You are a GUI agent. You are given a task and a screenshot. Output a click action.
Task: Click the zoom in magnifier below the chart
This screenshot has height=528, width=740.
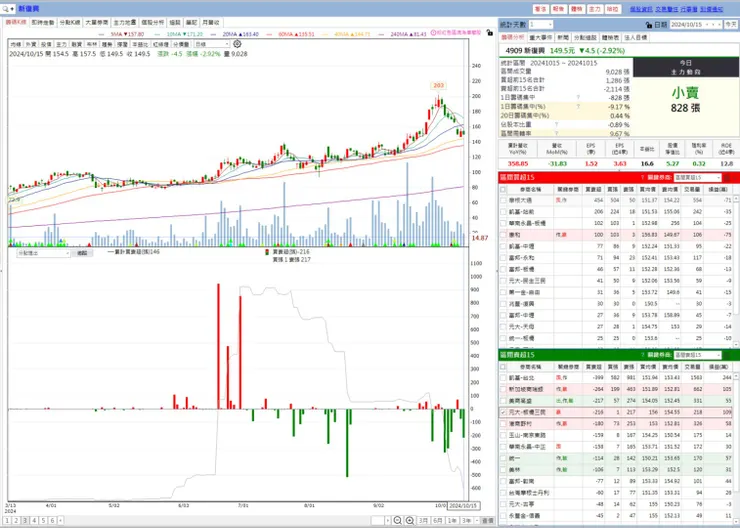[410, 520]
